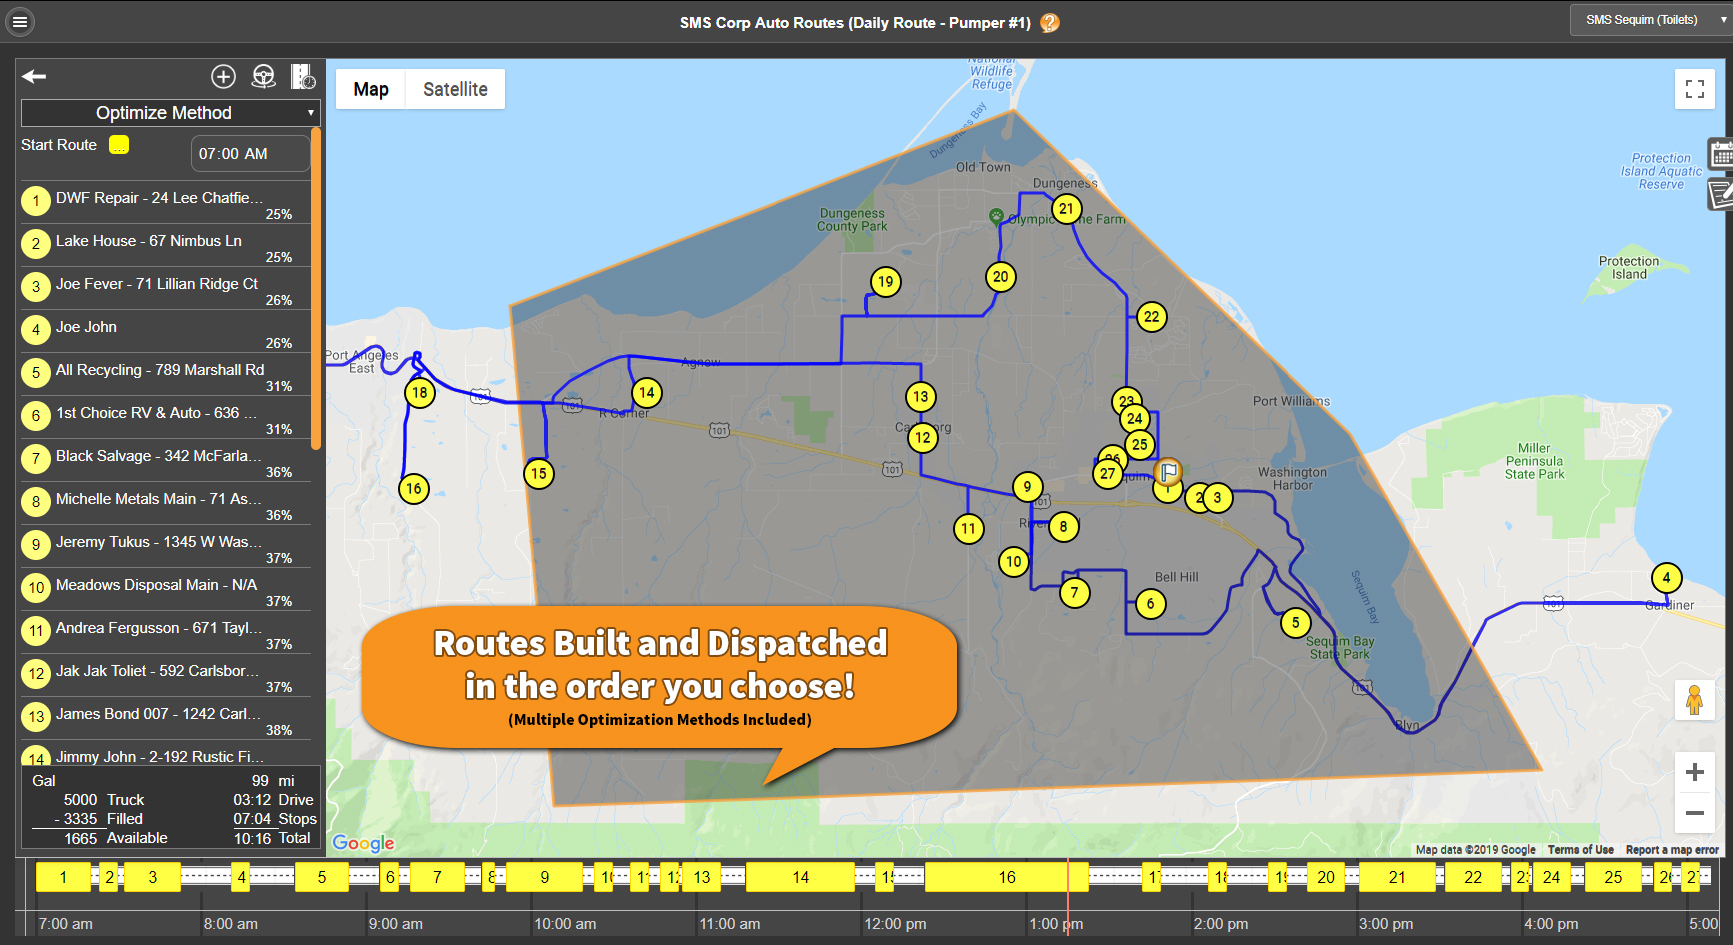Open Terms of Use link
The height and width of the screenshot is (945, 1733).
click(x=1580, y=850)
